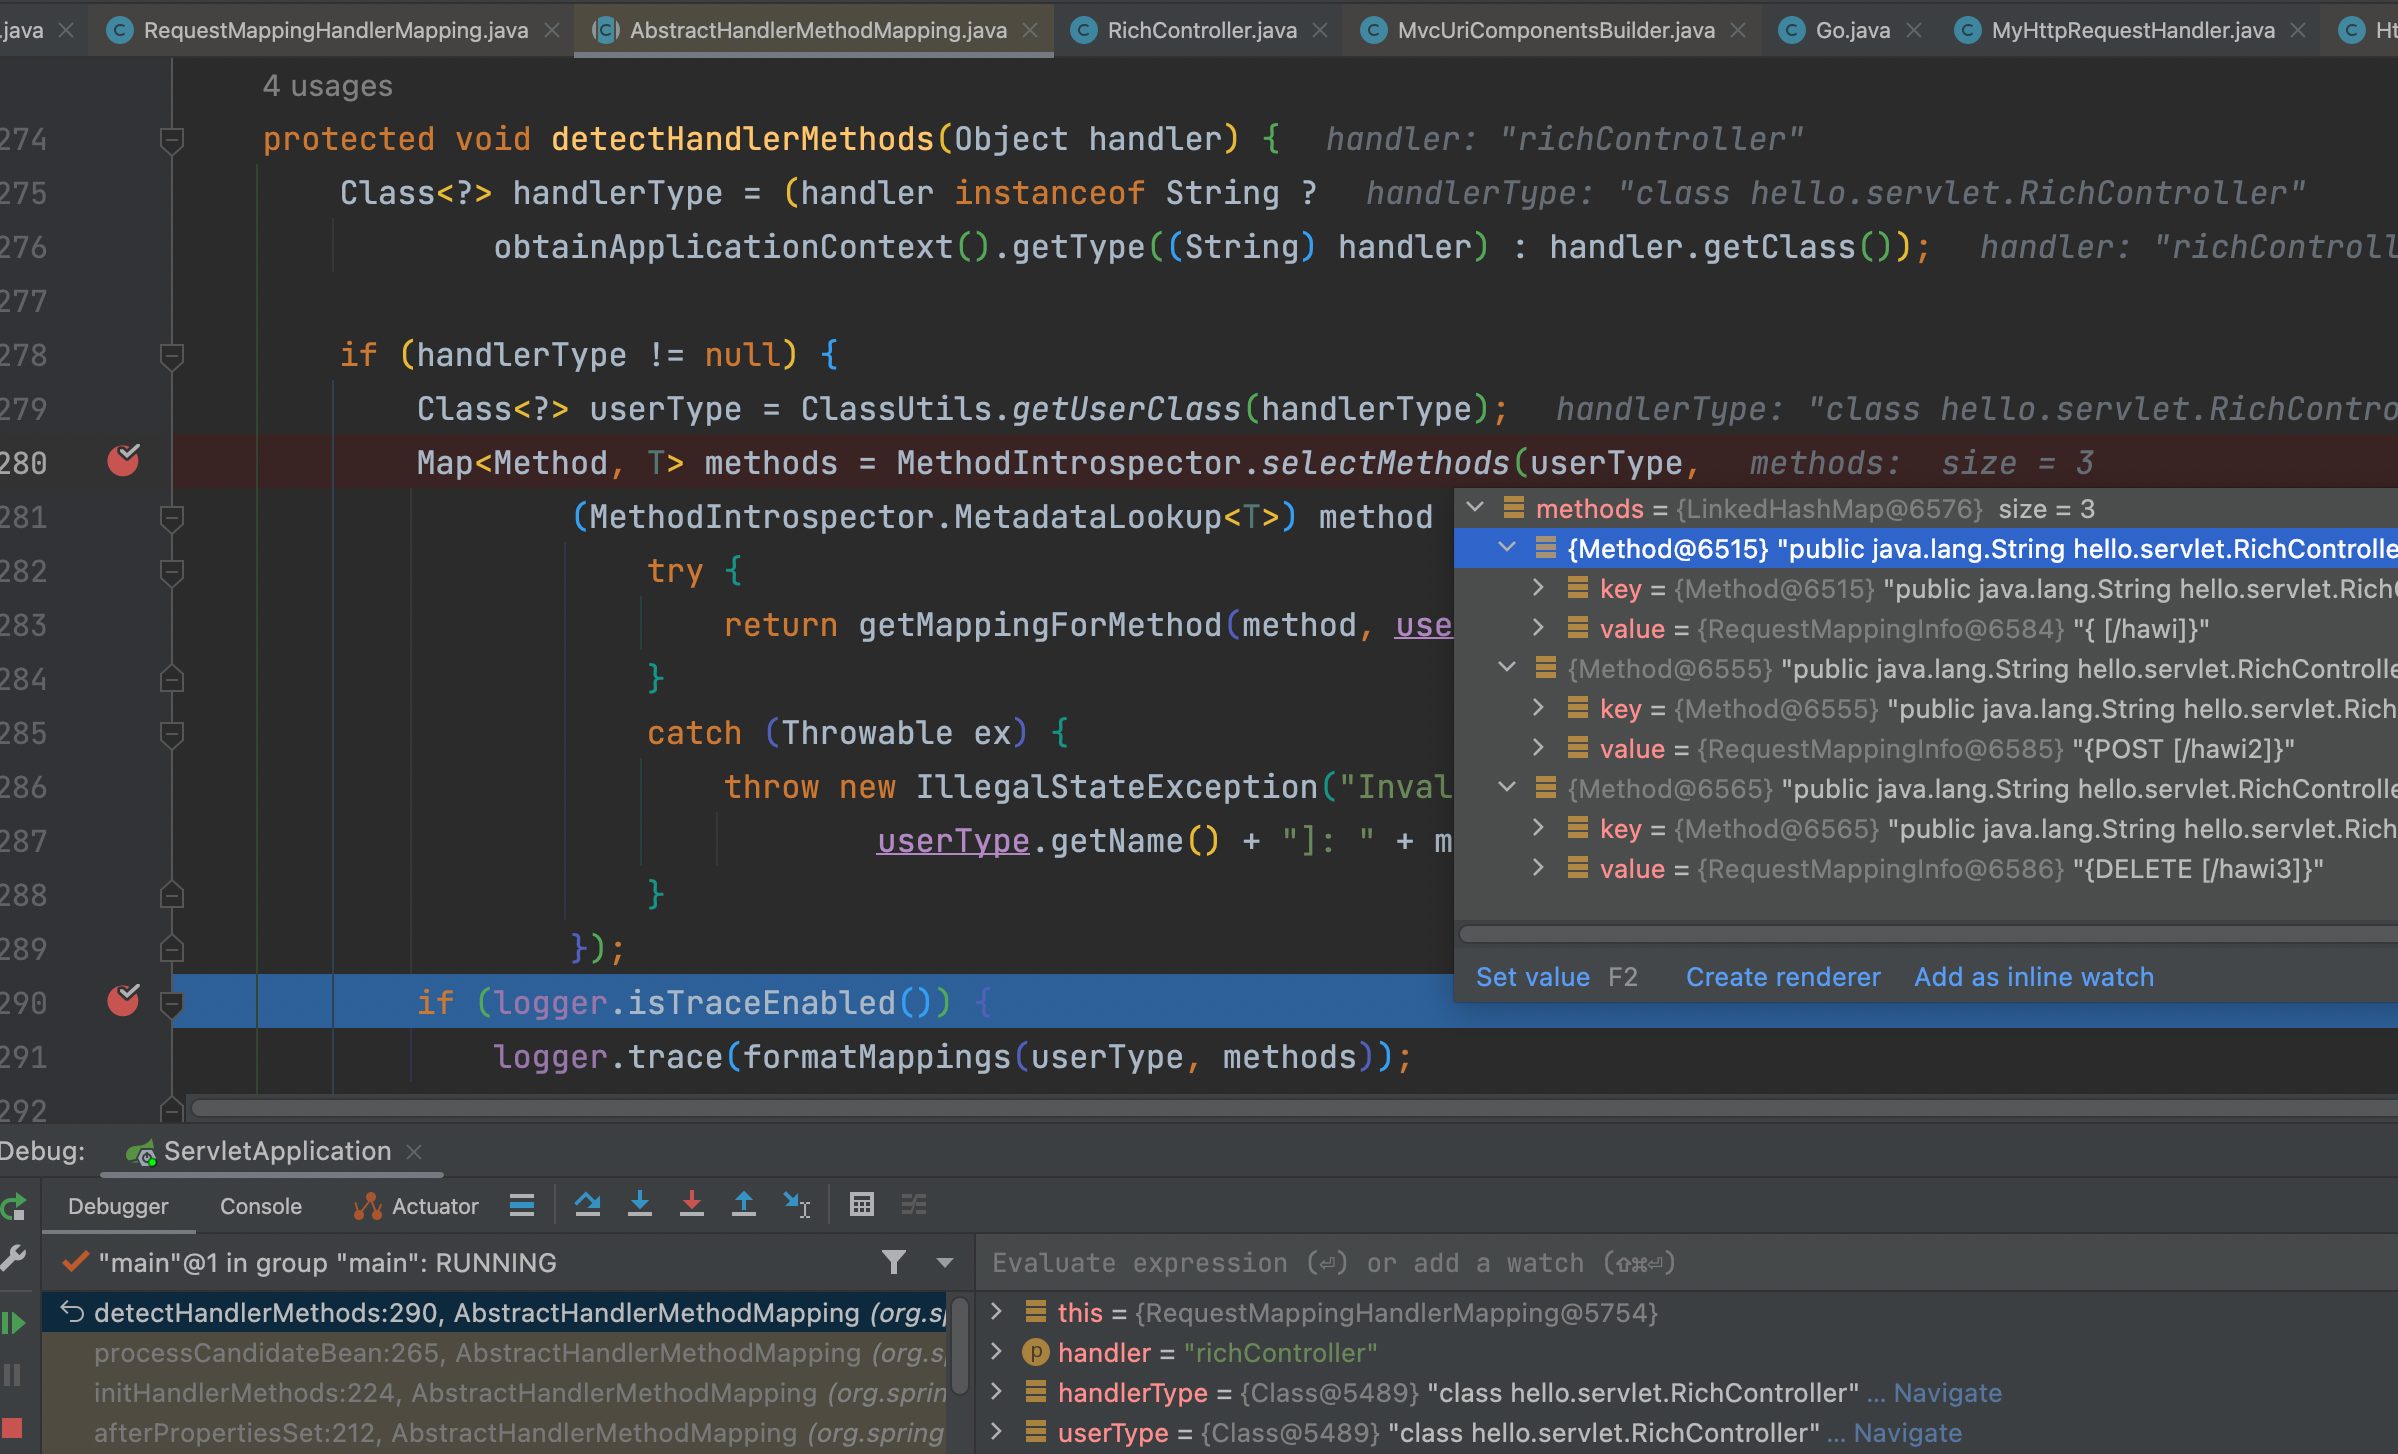Switch to the RichController.java tab
This screenshot has width=2398, height=1454.
(x=1201, y=30)
